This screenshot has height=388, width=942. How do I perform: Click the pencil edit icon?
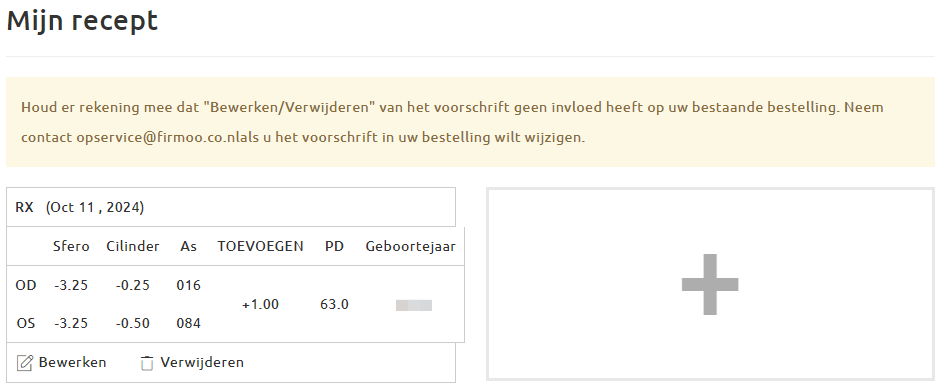[x=24, y=363]
